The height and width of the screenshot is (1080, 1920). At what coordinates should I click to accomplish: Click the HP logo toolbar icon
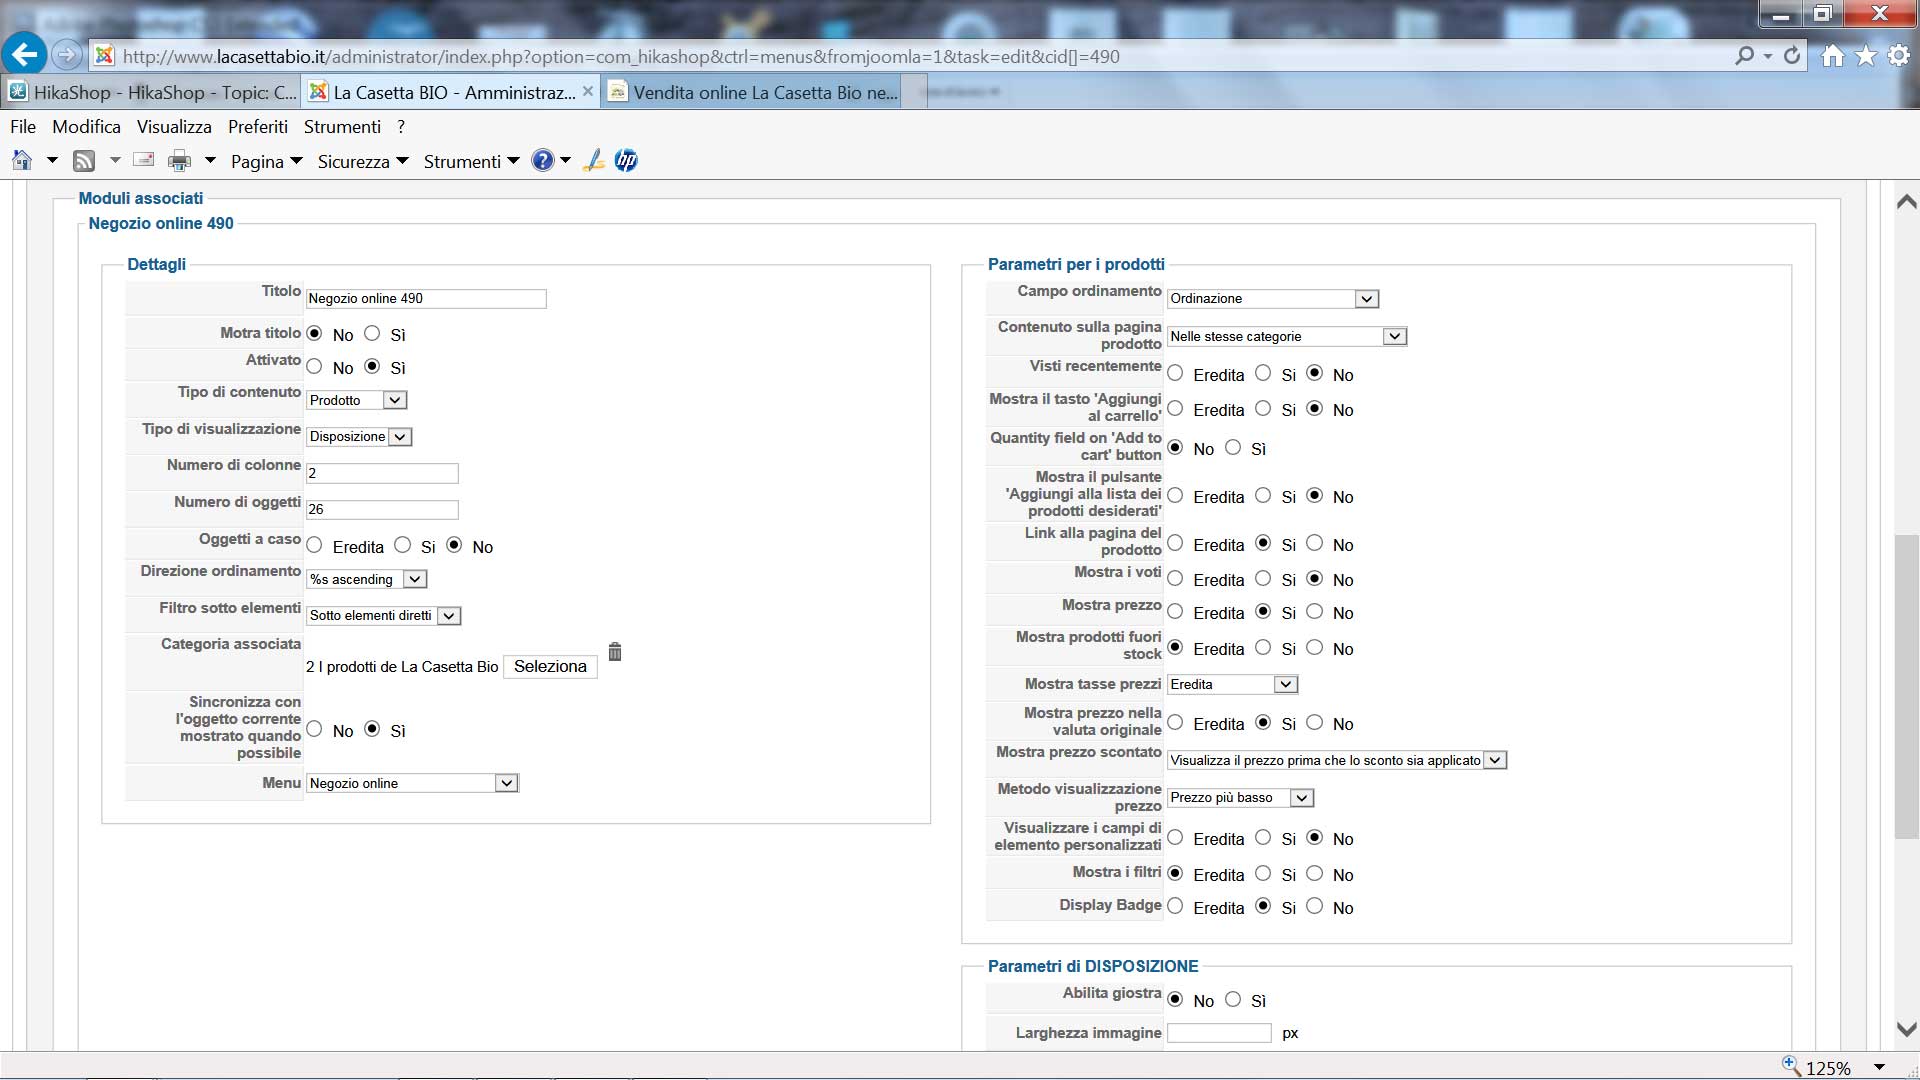pos(626,161)
